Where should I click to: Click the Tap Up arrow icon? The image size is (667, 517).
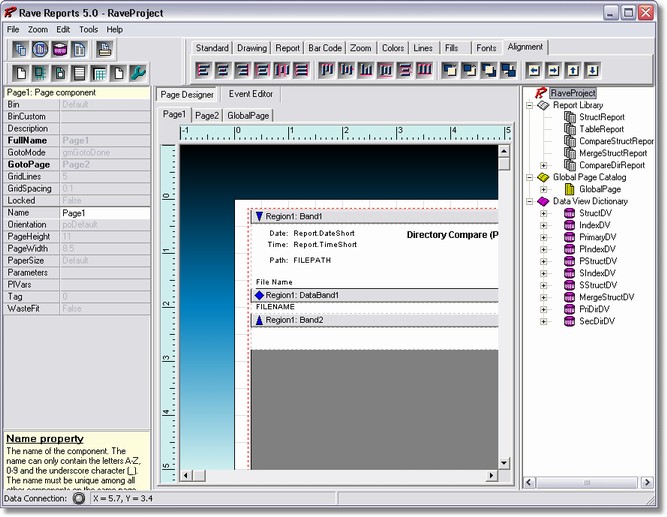click(x=573, y=70)
